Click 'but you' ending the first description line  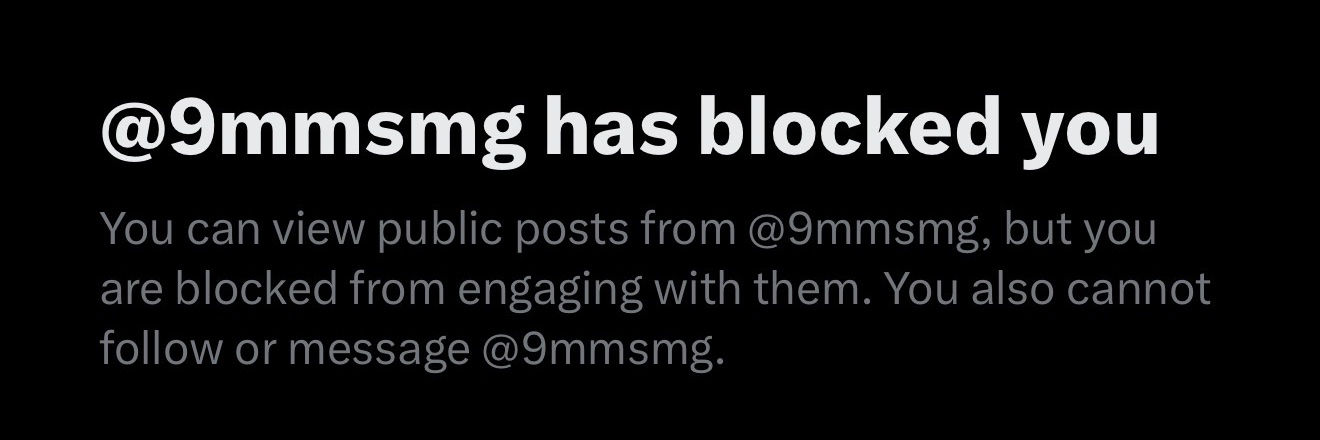tap(1080, 230)
